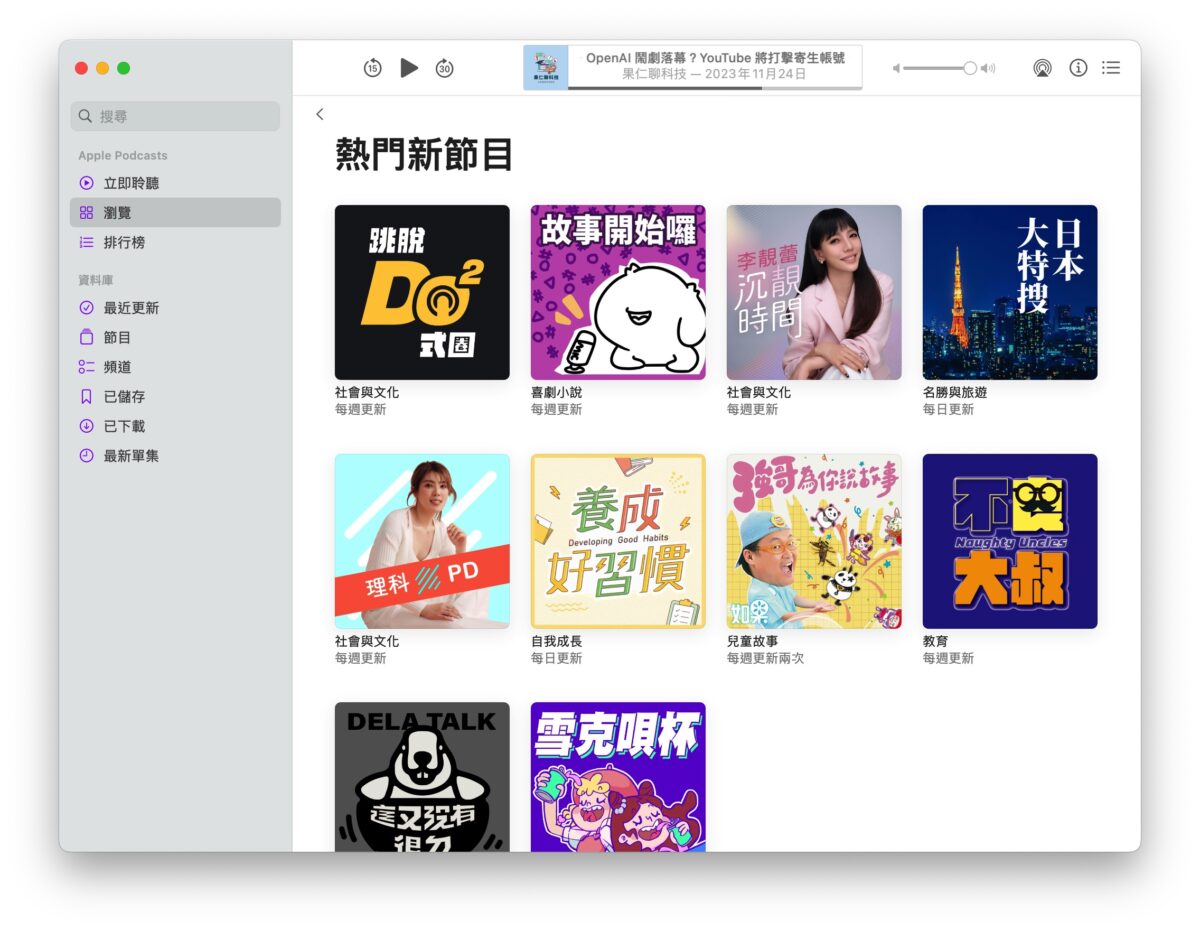Screen dimensions: 1200x930
Task: Open the 日本大特搜 podcast cover
Action: point(1010,292)
